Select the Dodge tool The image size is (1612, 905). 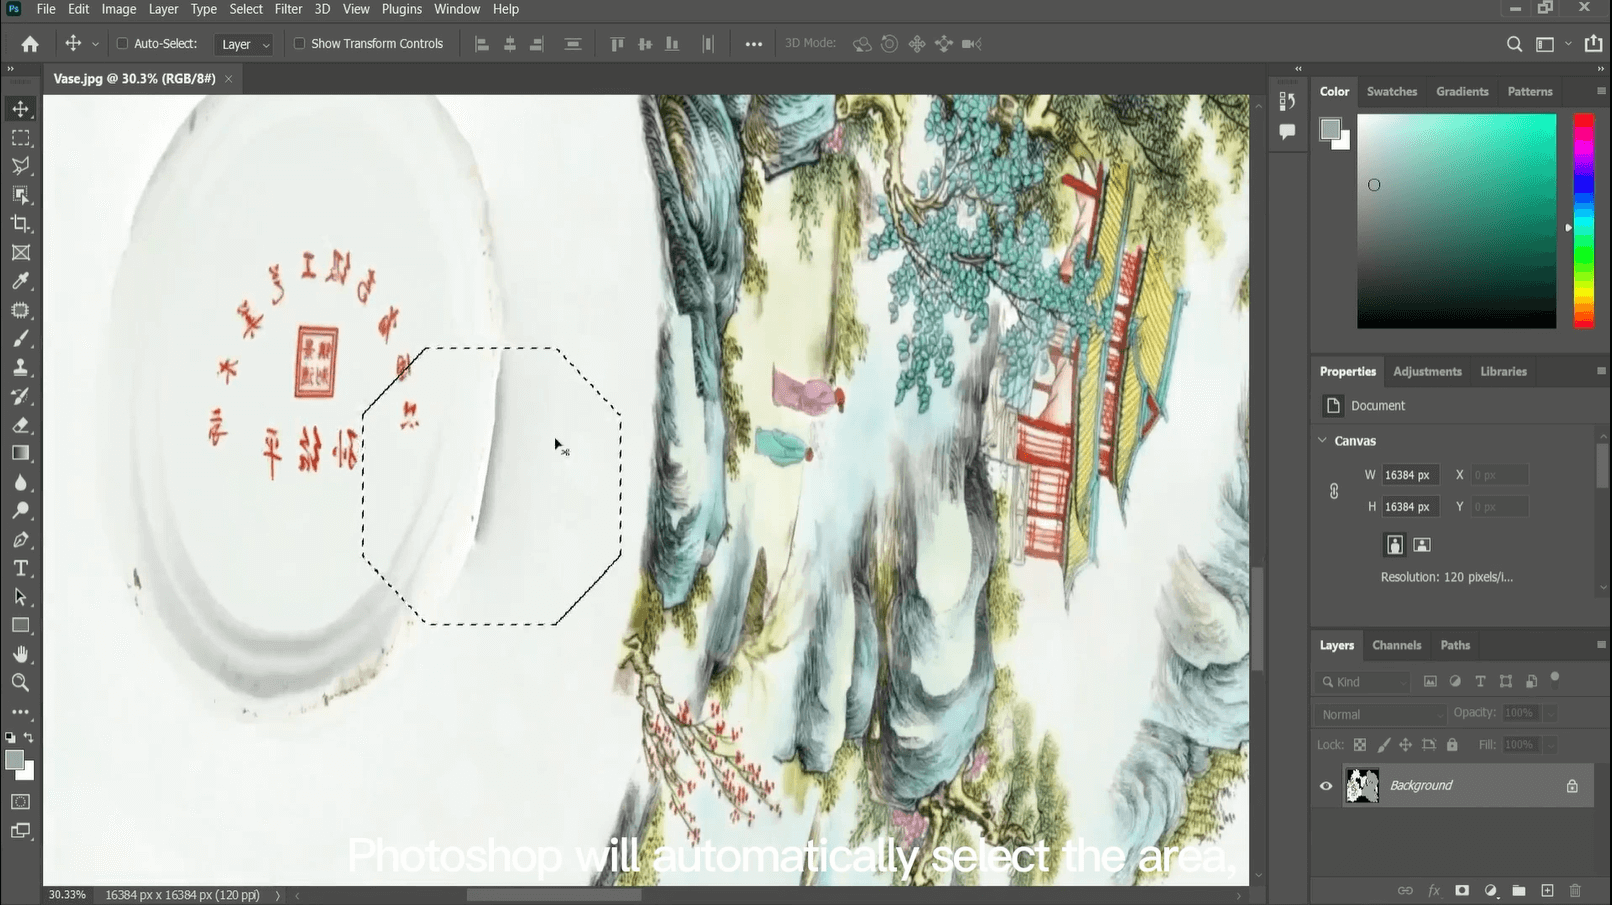click(x=20, y=511)
